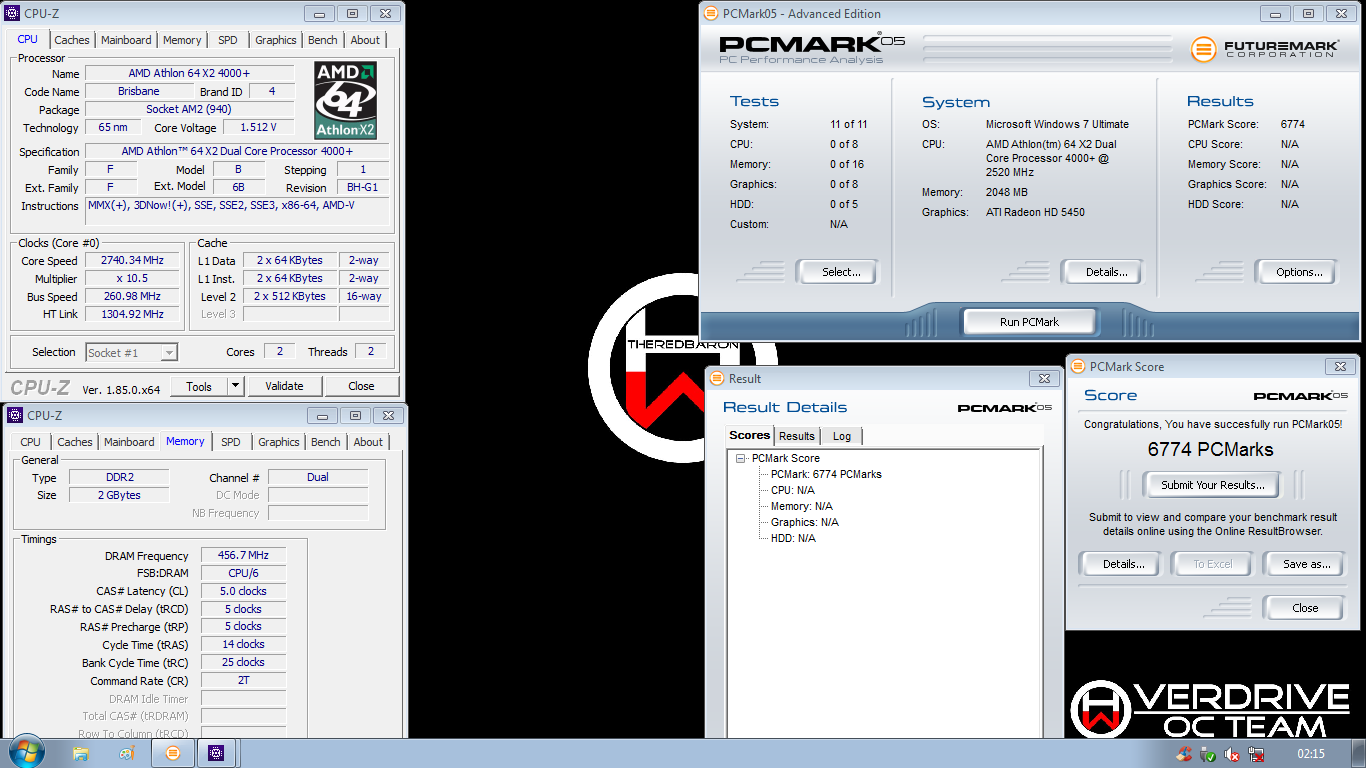Click the Command Rate value 2T
Screen dimensions: 1366x768
click(x=243, y=681)
